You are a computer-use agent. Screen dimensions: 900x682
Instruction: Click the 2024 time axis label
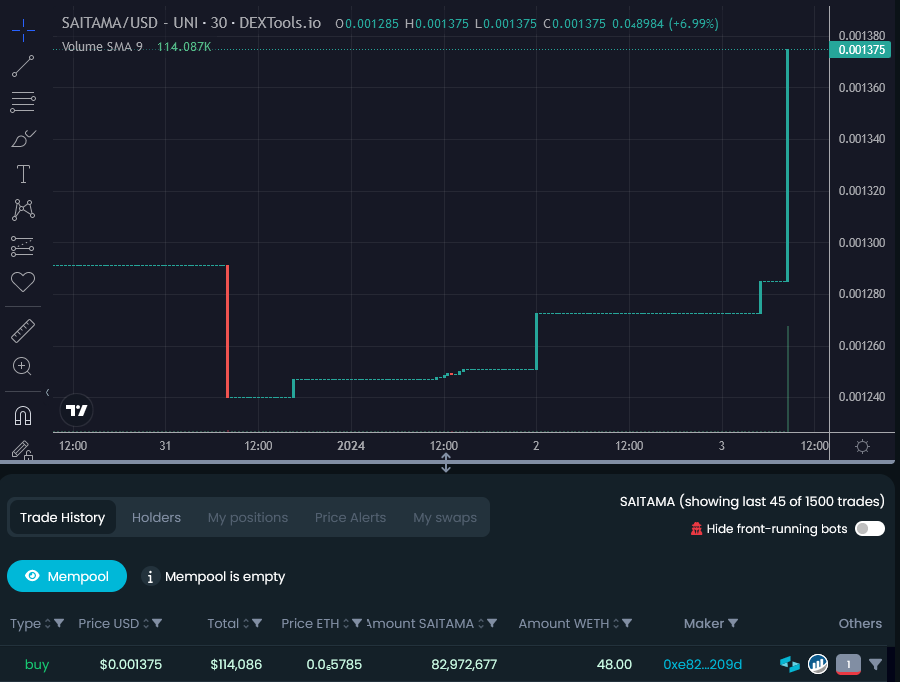tap(351, 445)
